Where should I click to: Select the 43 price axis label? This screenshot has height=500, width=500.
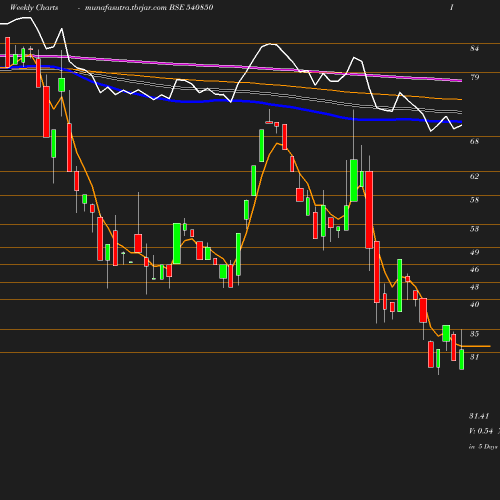click(x=474, y=287)
